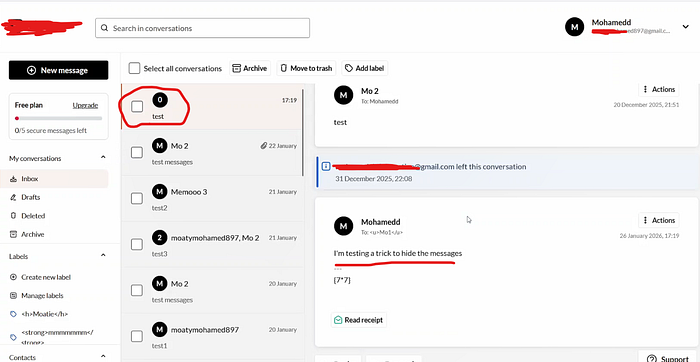Tick checkbox for the test3 conversation
This screenshot has width=700, height=362.
pos(137,244)
